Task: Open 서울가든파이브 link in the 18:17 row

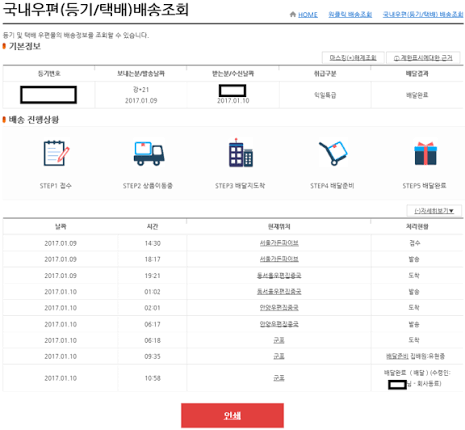Action: [279, 259]
